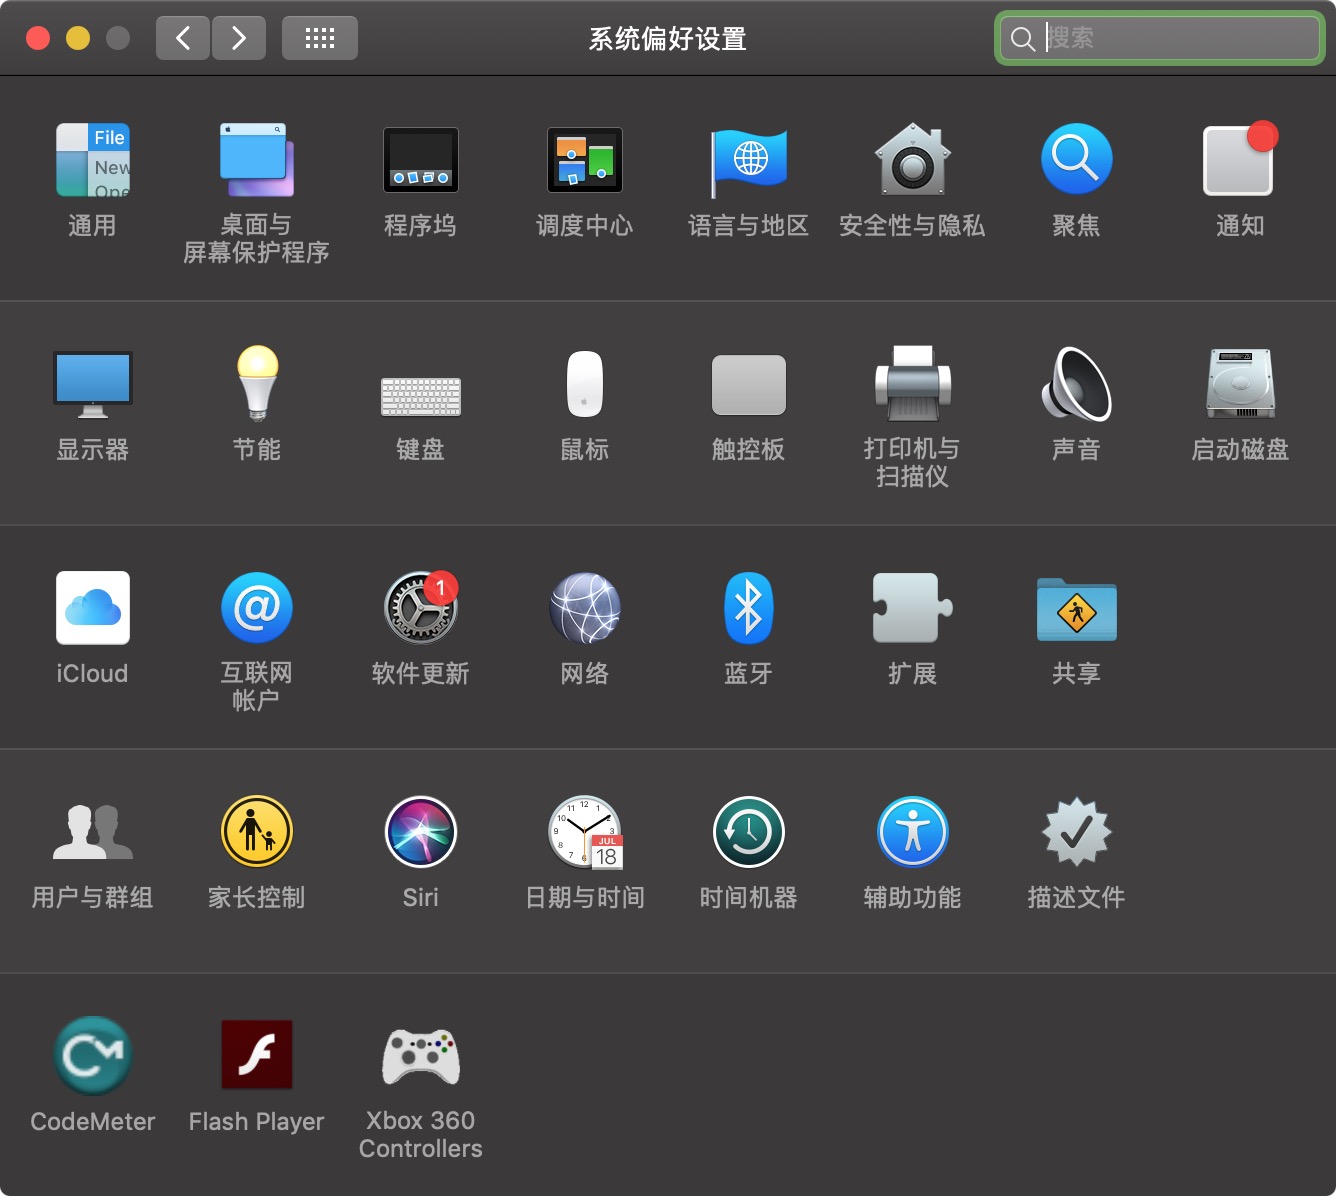This screenshot has width=1336, height=1196.
Task: Open the 共享 (Sharing) folder icon
Action: (1076, 608)
